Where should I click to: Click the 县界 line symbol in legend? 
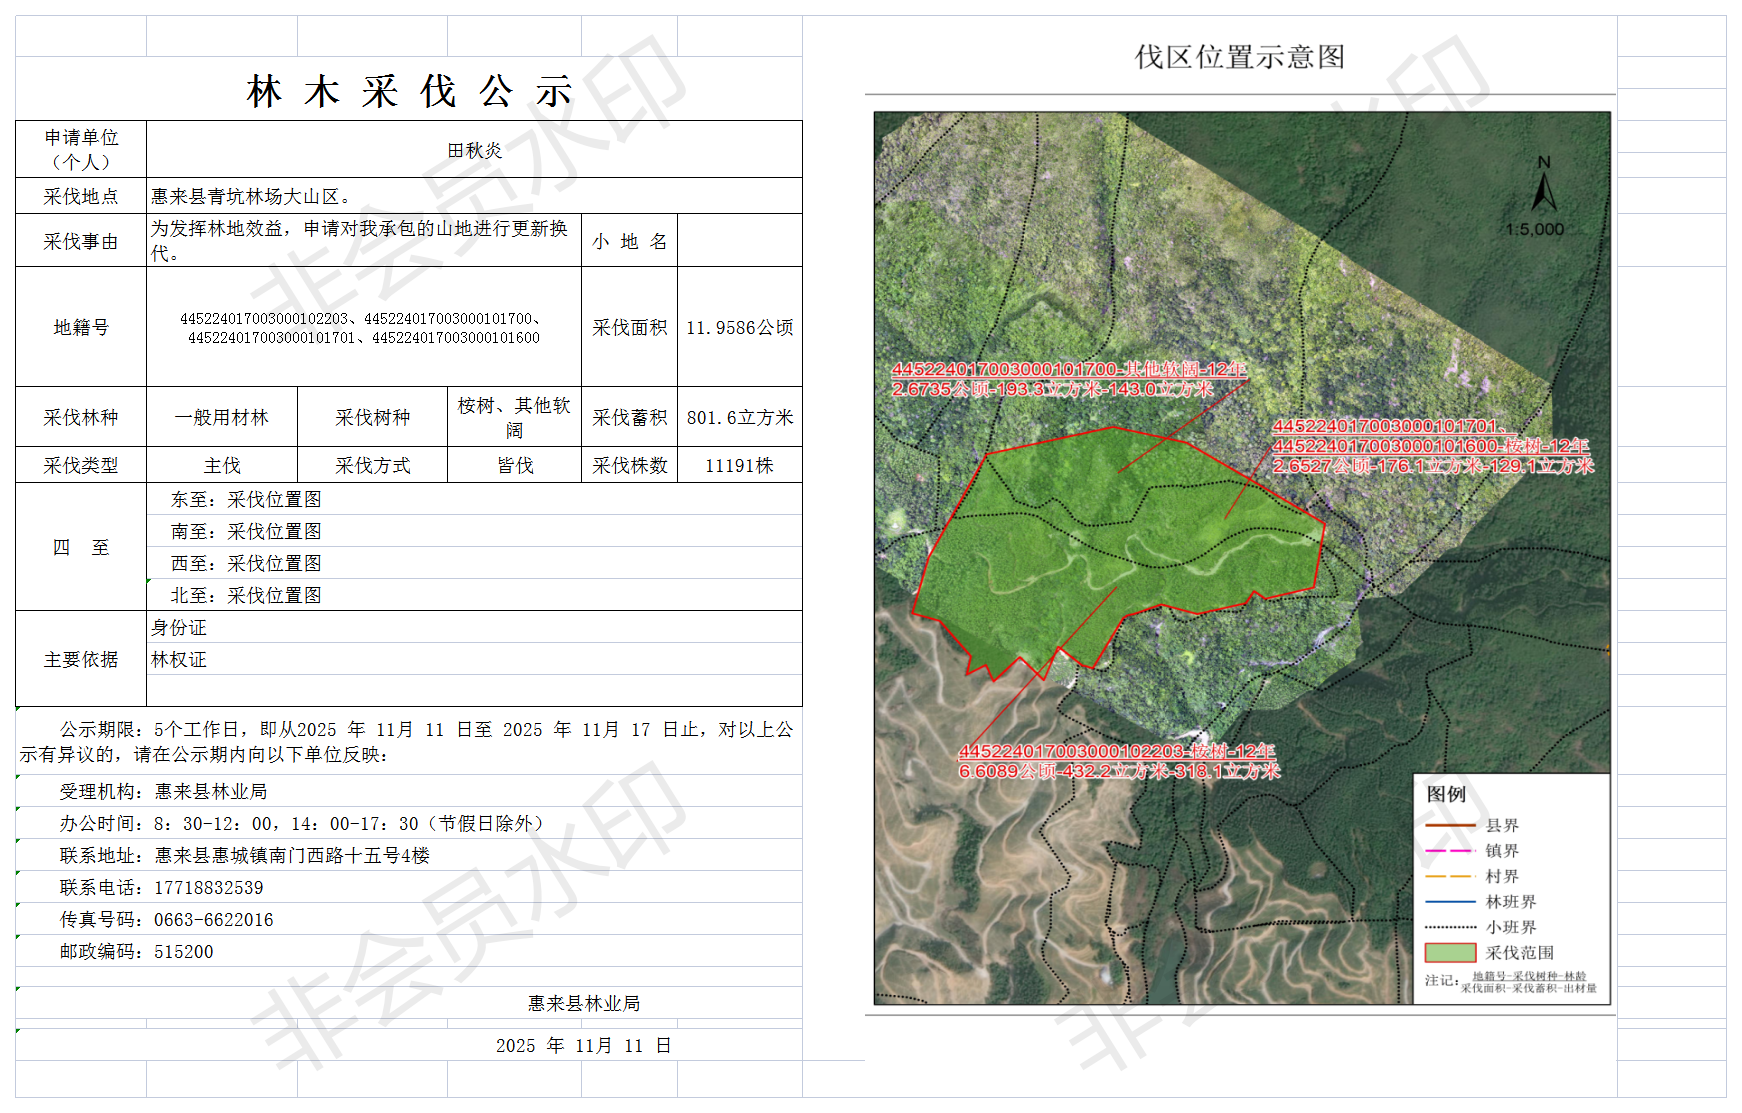coord(1450,826)
